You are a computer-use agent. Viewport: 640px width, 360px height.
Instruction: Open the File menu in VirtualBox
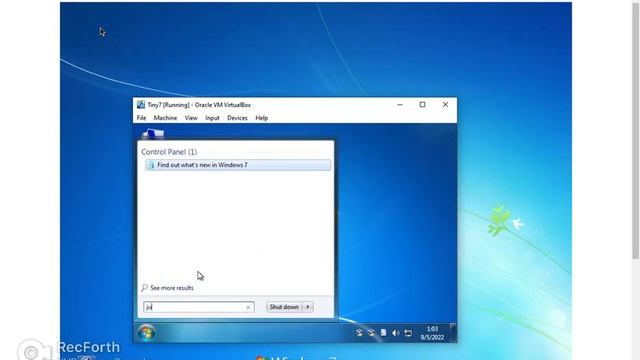[141, 118]
